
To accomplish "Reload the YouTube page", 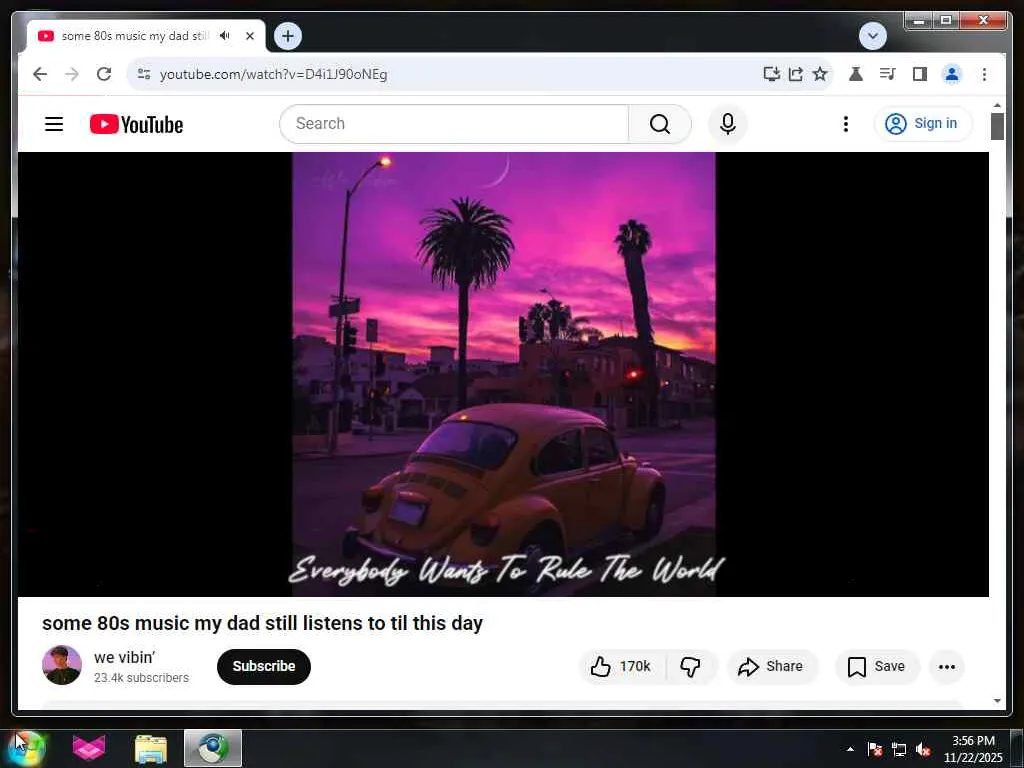I will pos(104,74).
